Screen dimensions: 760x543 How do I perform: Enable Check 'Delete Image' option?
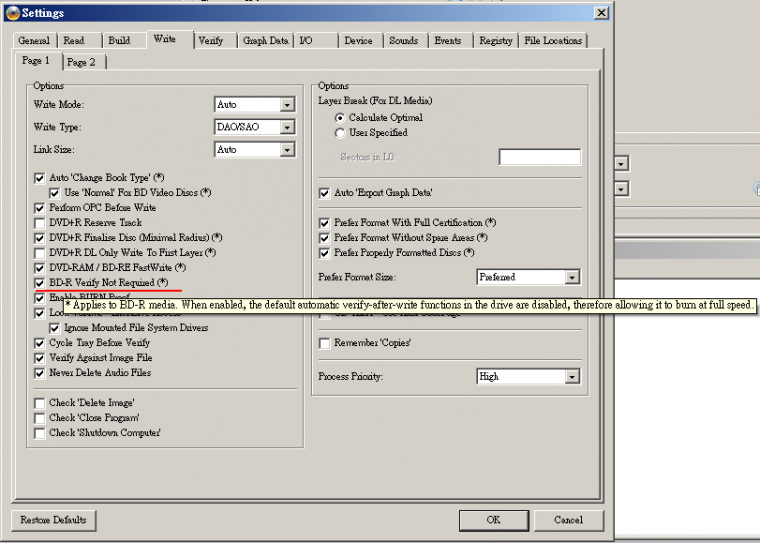point(40,403)
